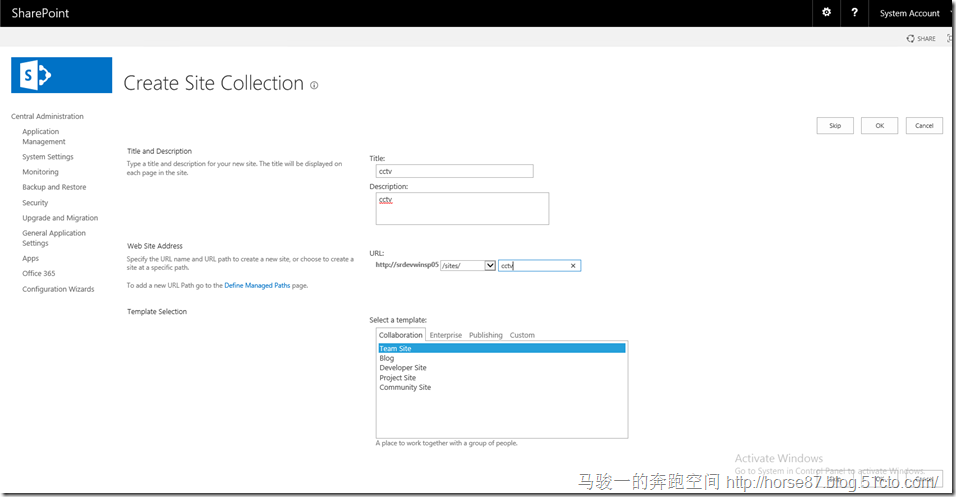Screen dimensions: 956x497
Task: Switch to the Custom template tab
Action: pyautogui.click(x=522, y=335)
